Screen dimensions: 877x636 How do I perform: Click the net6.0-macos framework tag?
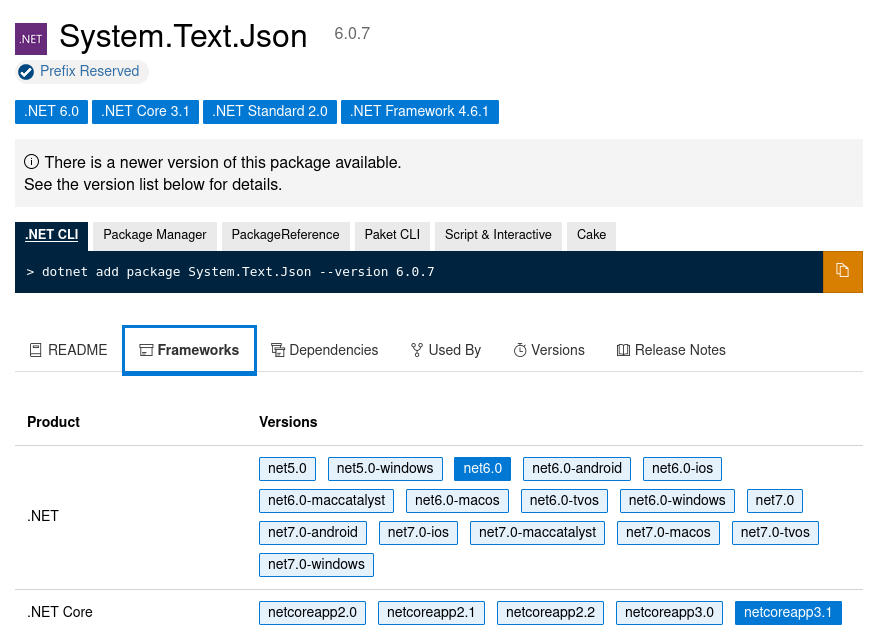pos(458,501)
